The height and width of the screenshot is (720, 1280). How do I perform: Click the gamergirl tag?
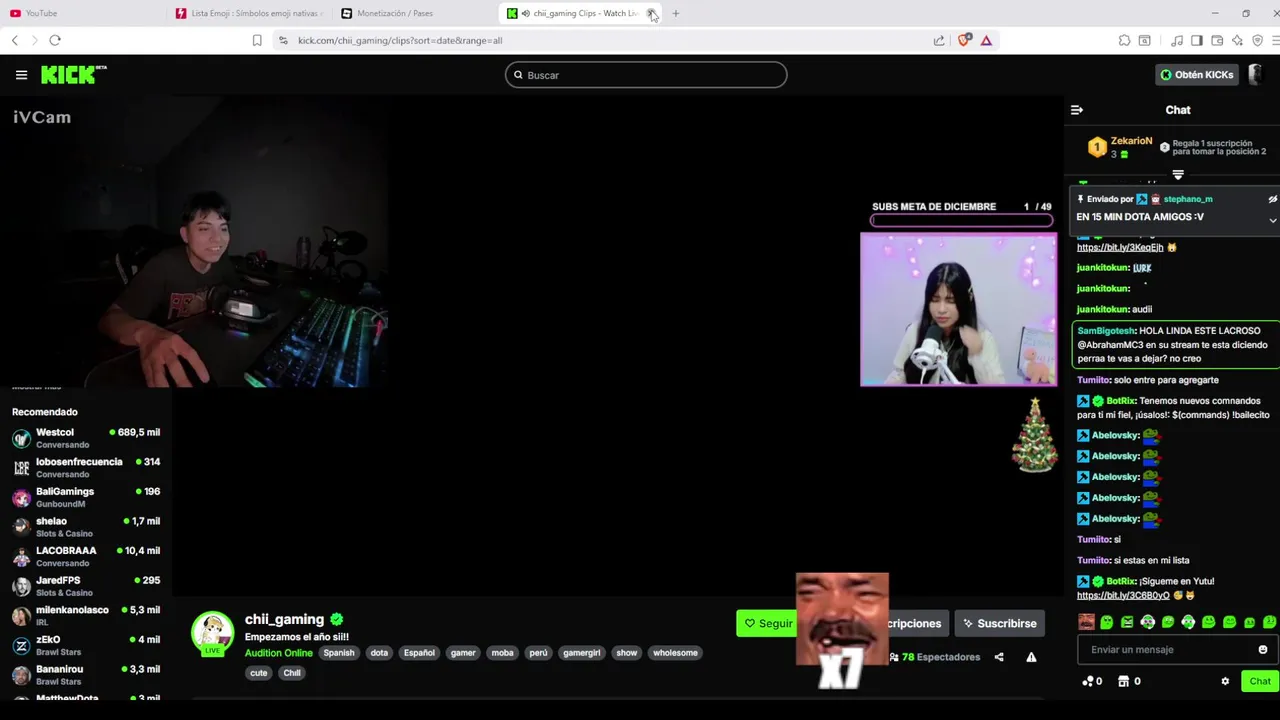coord(582,653)
